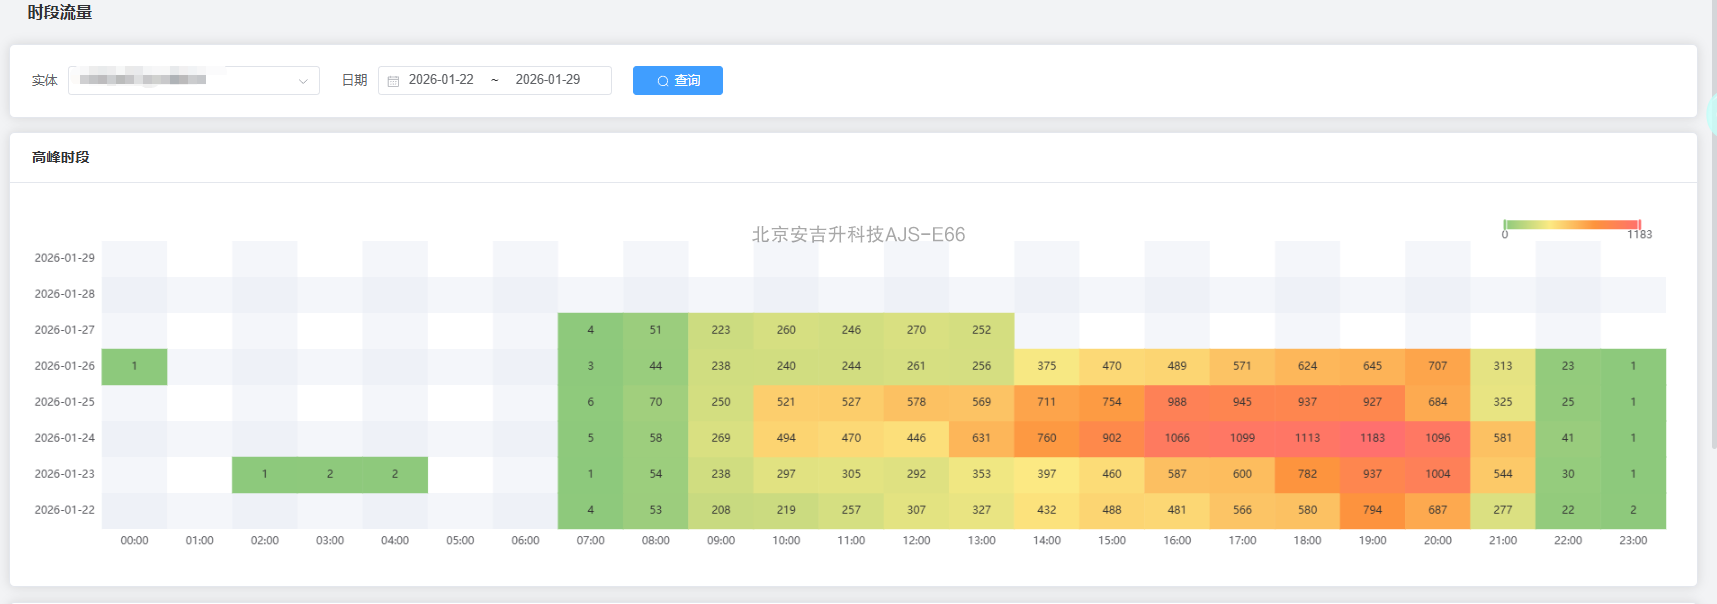Click the cell with value 1004

pyautogui.click(x=1437, y=474)
